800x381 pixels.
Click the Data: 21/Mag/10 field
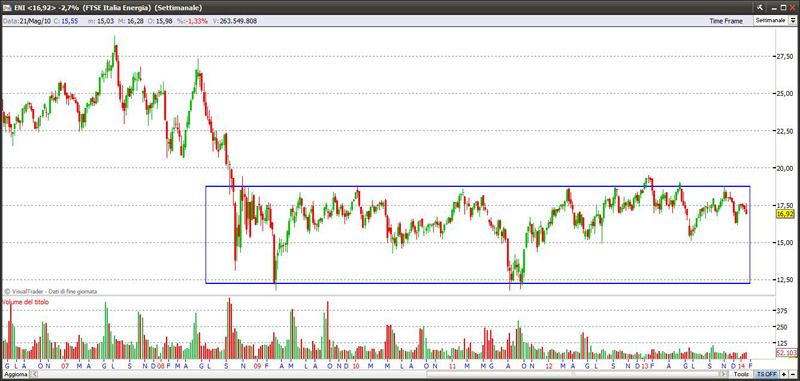26,21
